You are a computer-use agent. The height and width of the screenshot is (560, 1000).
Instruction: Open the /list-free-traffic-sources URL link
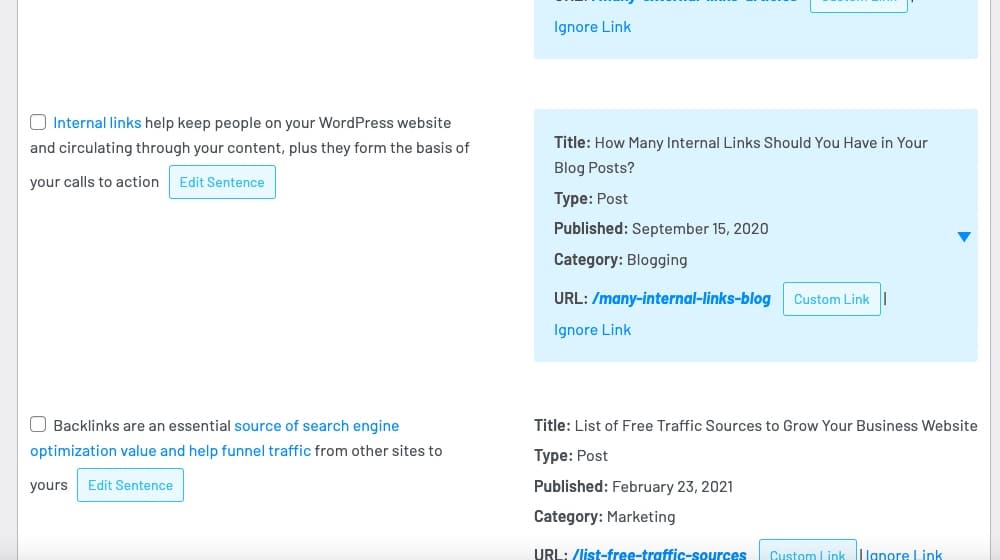click(x=659, y=554)
